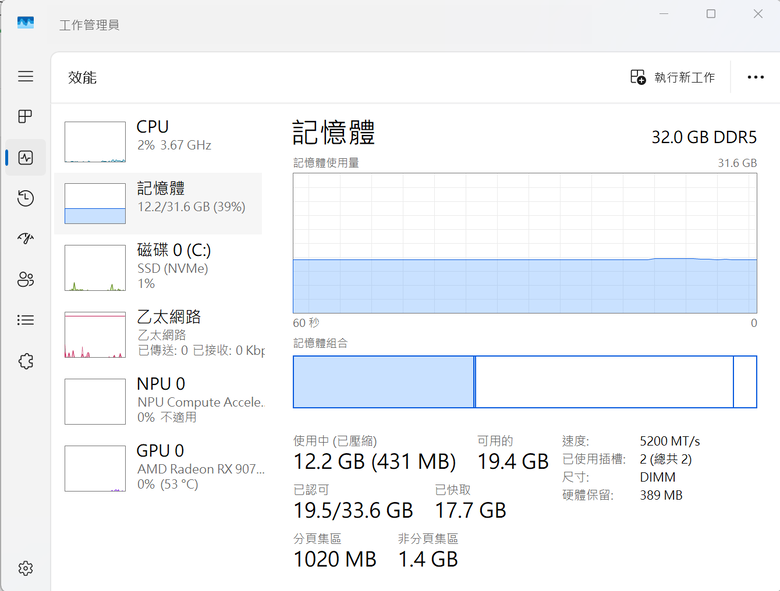This screenshot has height=591, width=780.
Task: Select the GPU 0 entry
Action: tap(158, 468)
